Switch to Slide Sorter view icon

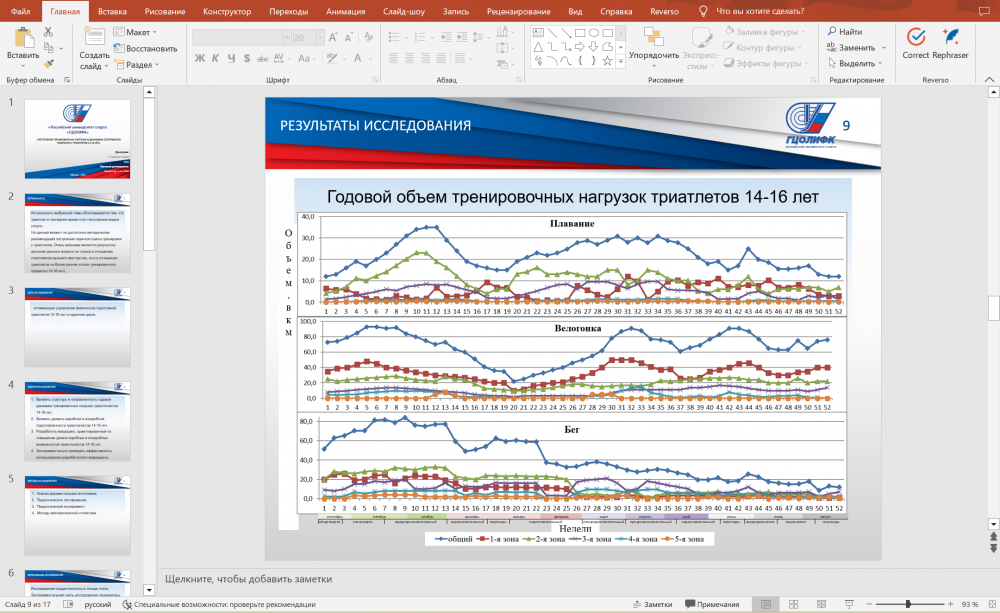click(x=792, y=604)
